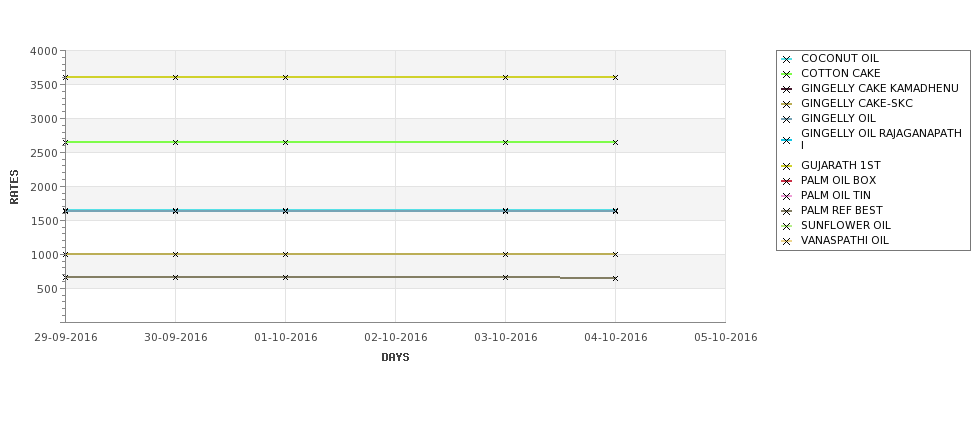Click the 02-10-2016 date axis label

pyautogui.click(x=395, y=337)
